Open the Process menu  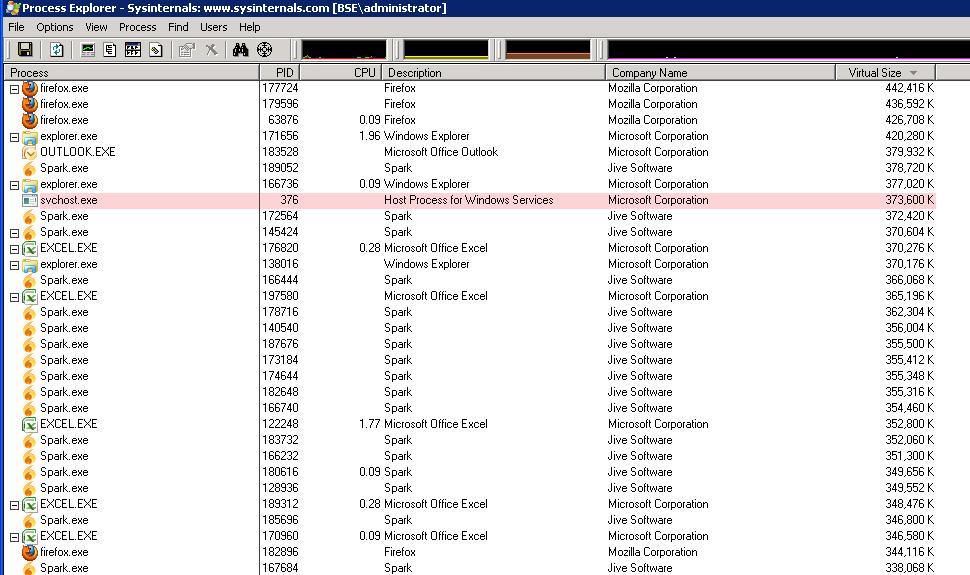137,27
